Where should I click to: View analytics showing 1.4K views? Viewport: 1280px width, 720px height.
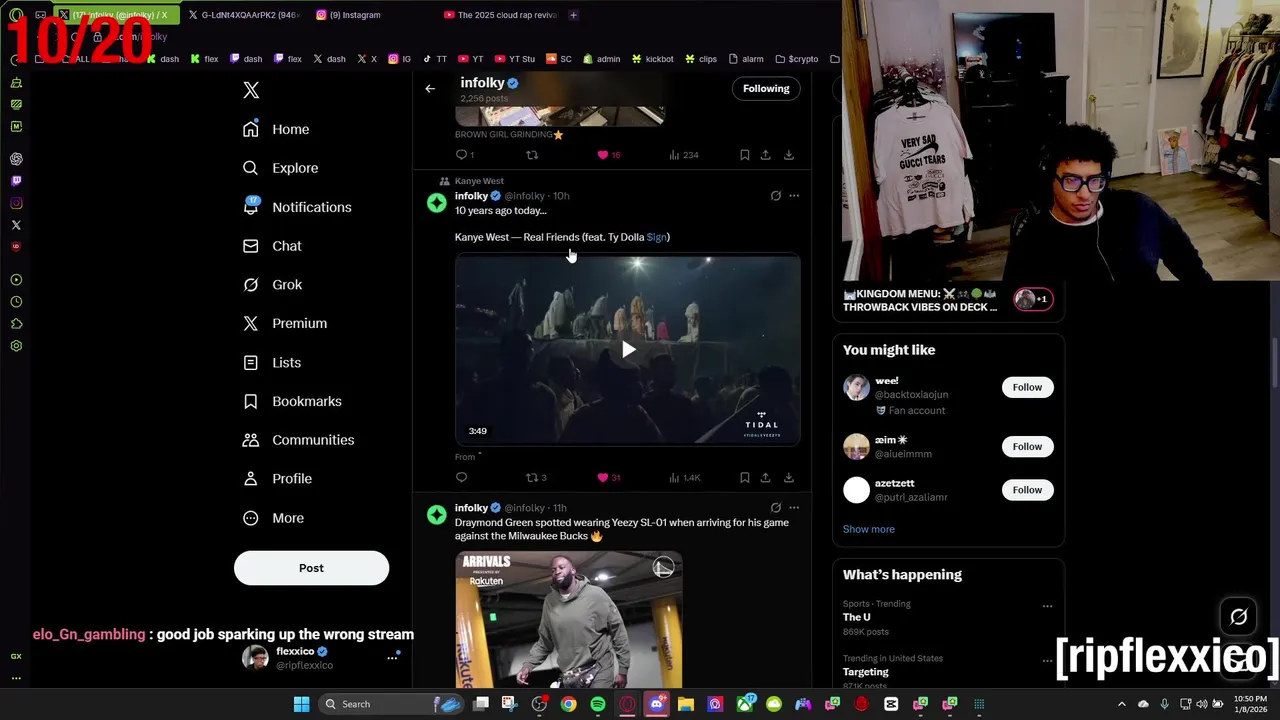point(685,478)
